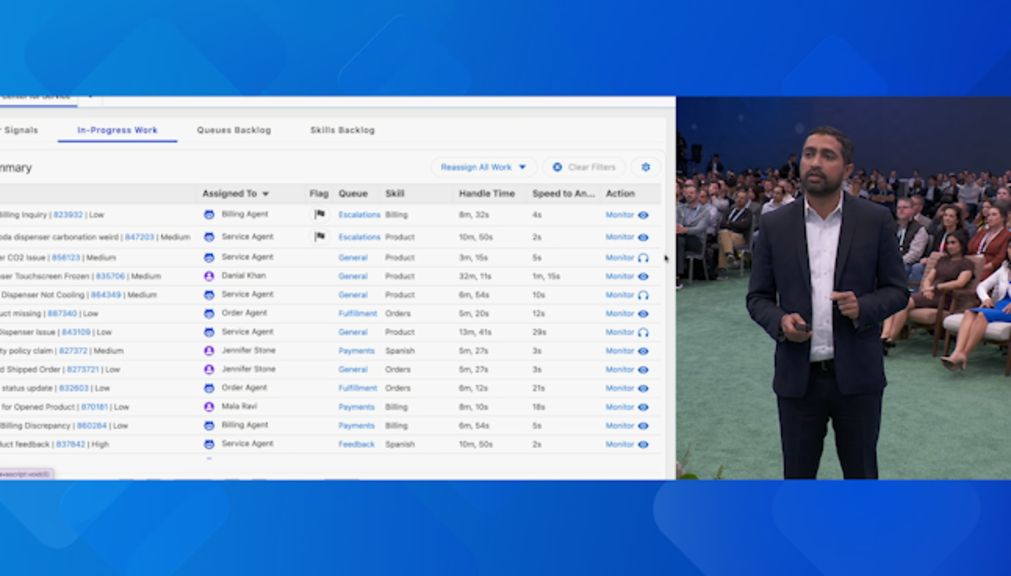The height and width of the screenshot is (576, 1011).
Task: Open the settings gear beside Clear Filters
Action: click(x=645, y=167)
